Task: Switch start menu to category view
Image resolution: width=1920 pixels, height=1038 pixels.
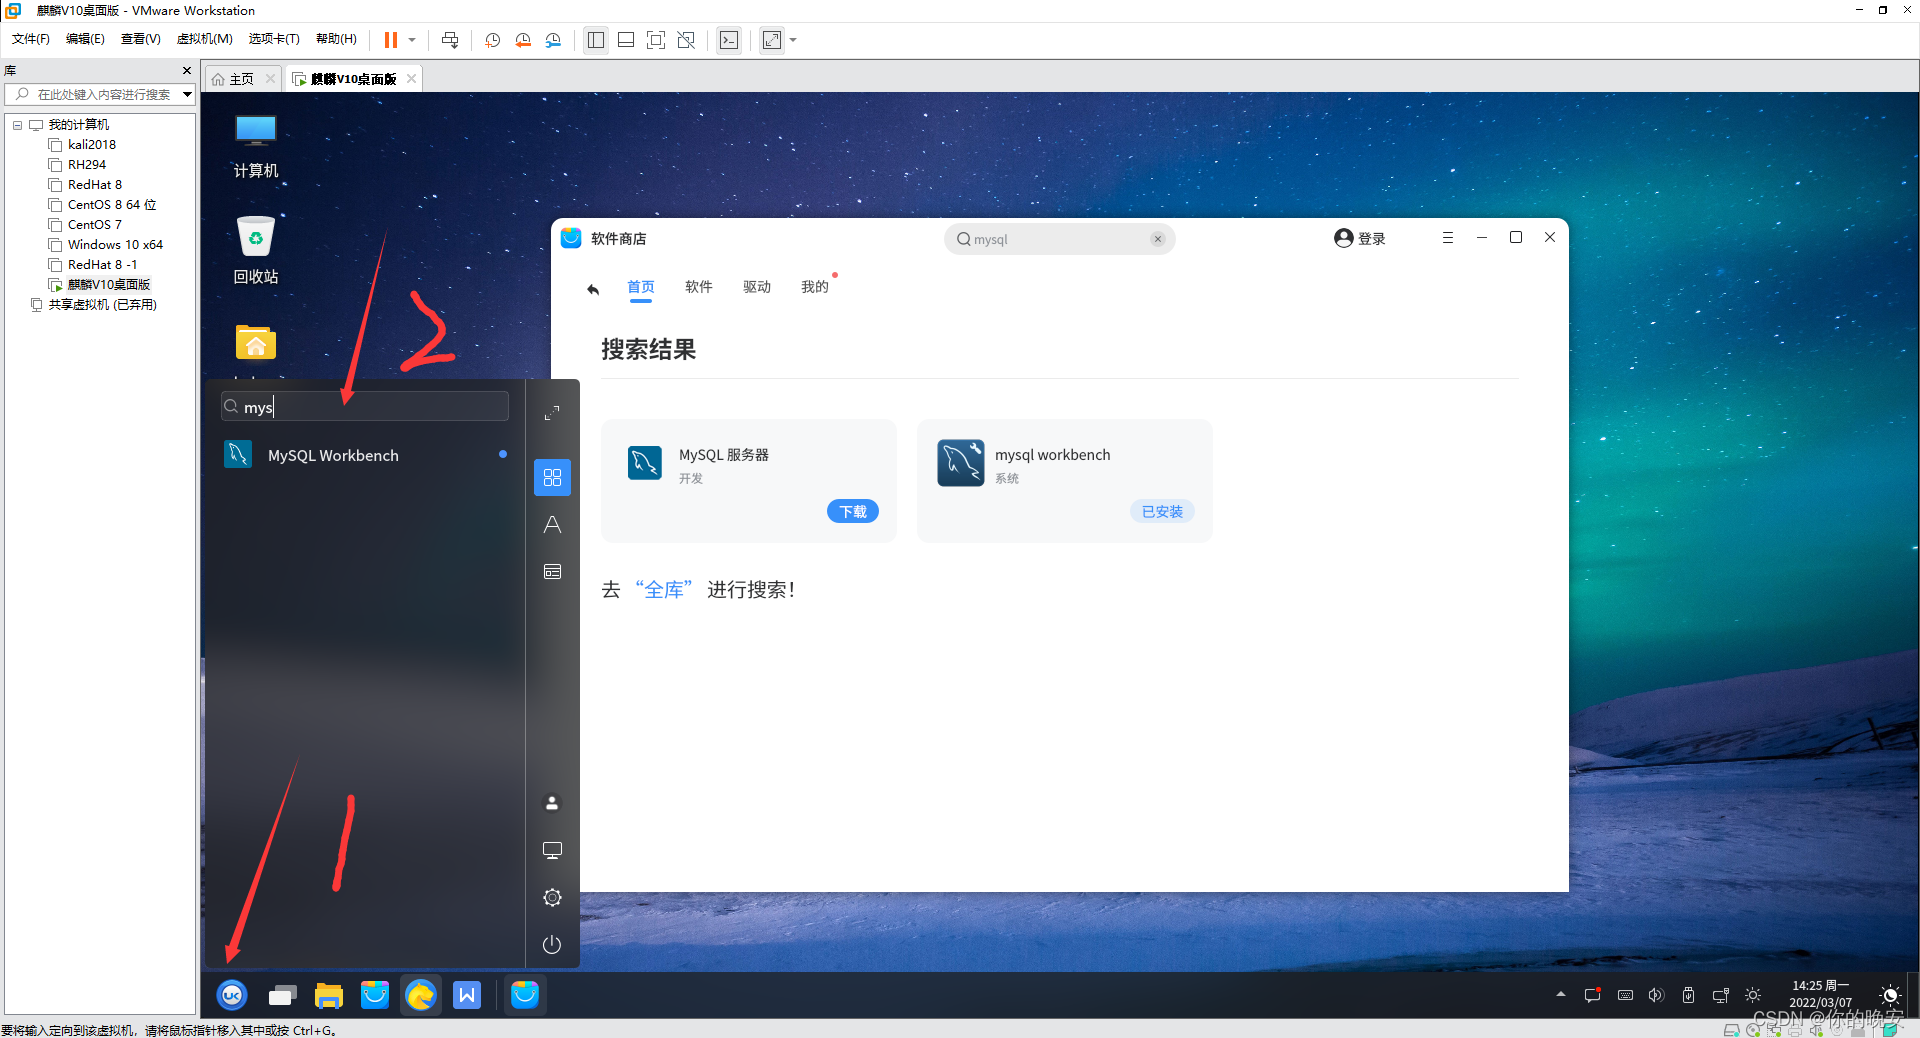Action: tap(552, 572)
